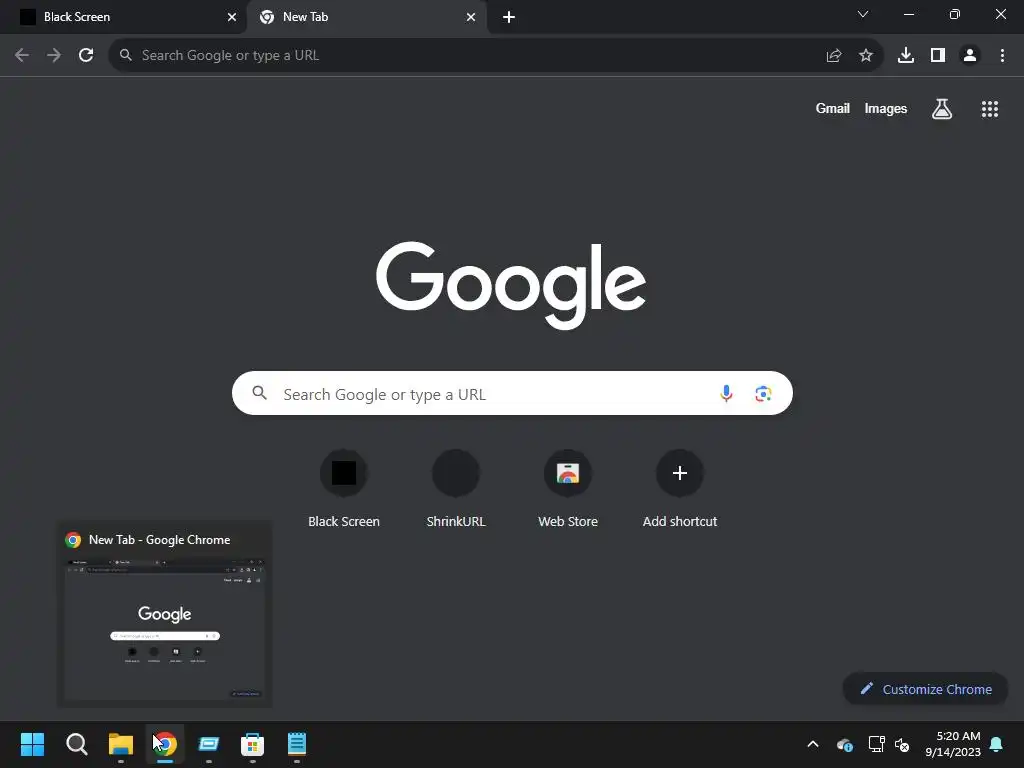Open the Chrome three-dot menu
The image size is (1024, 768).
click(x=1002, y=55)
